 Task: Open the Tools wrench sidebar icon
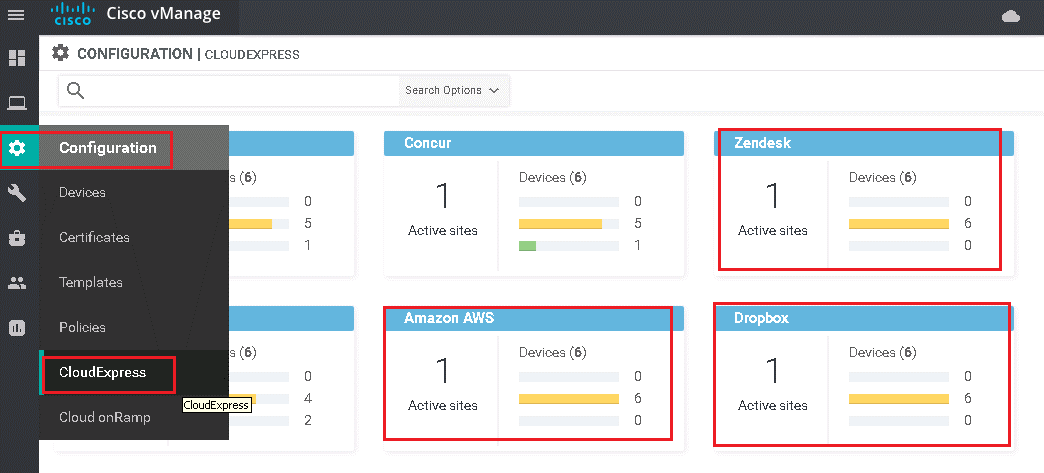tap(17, 193)
